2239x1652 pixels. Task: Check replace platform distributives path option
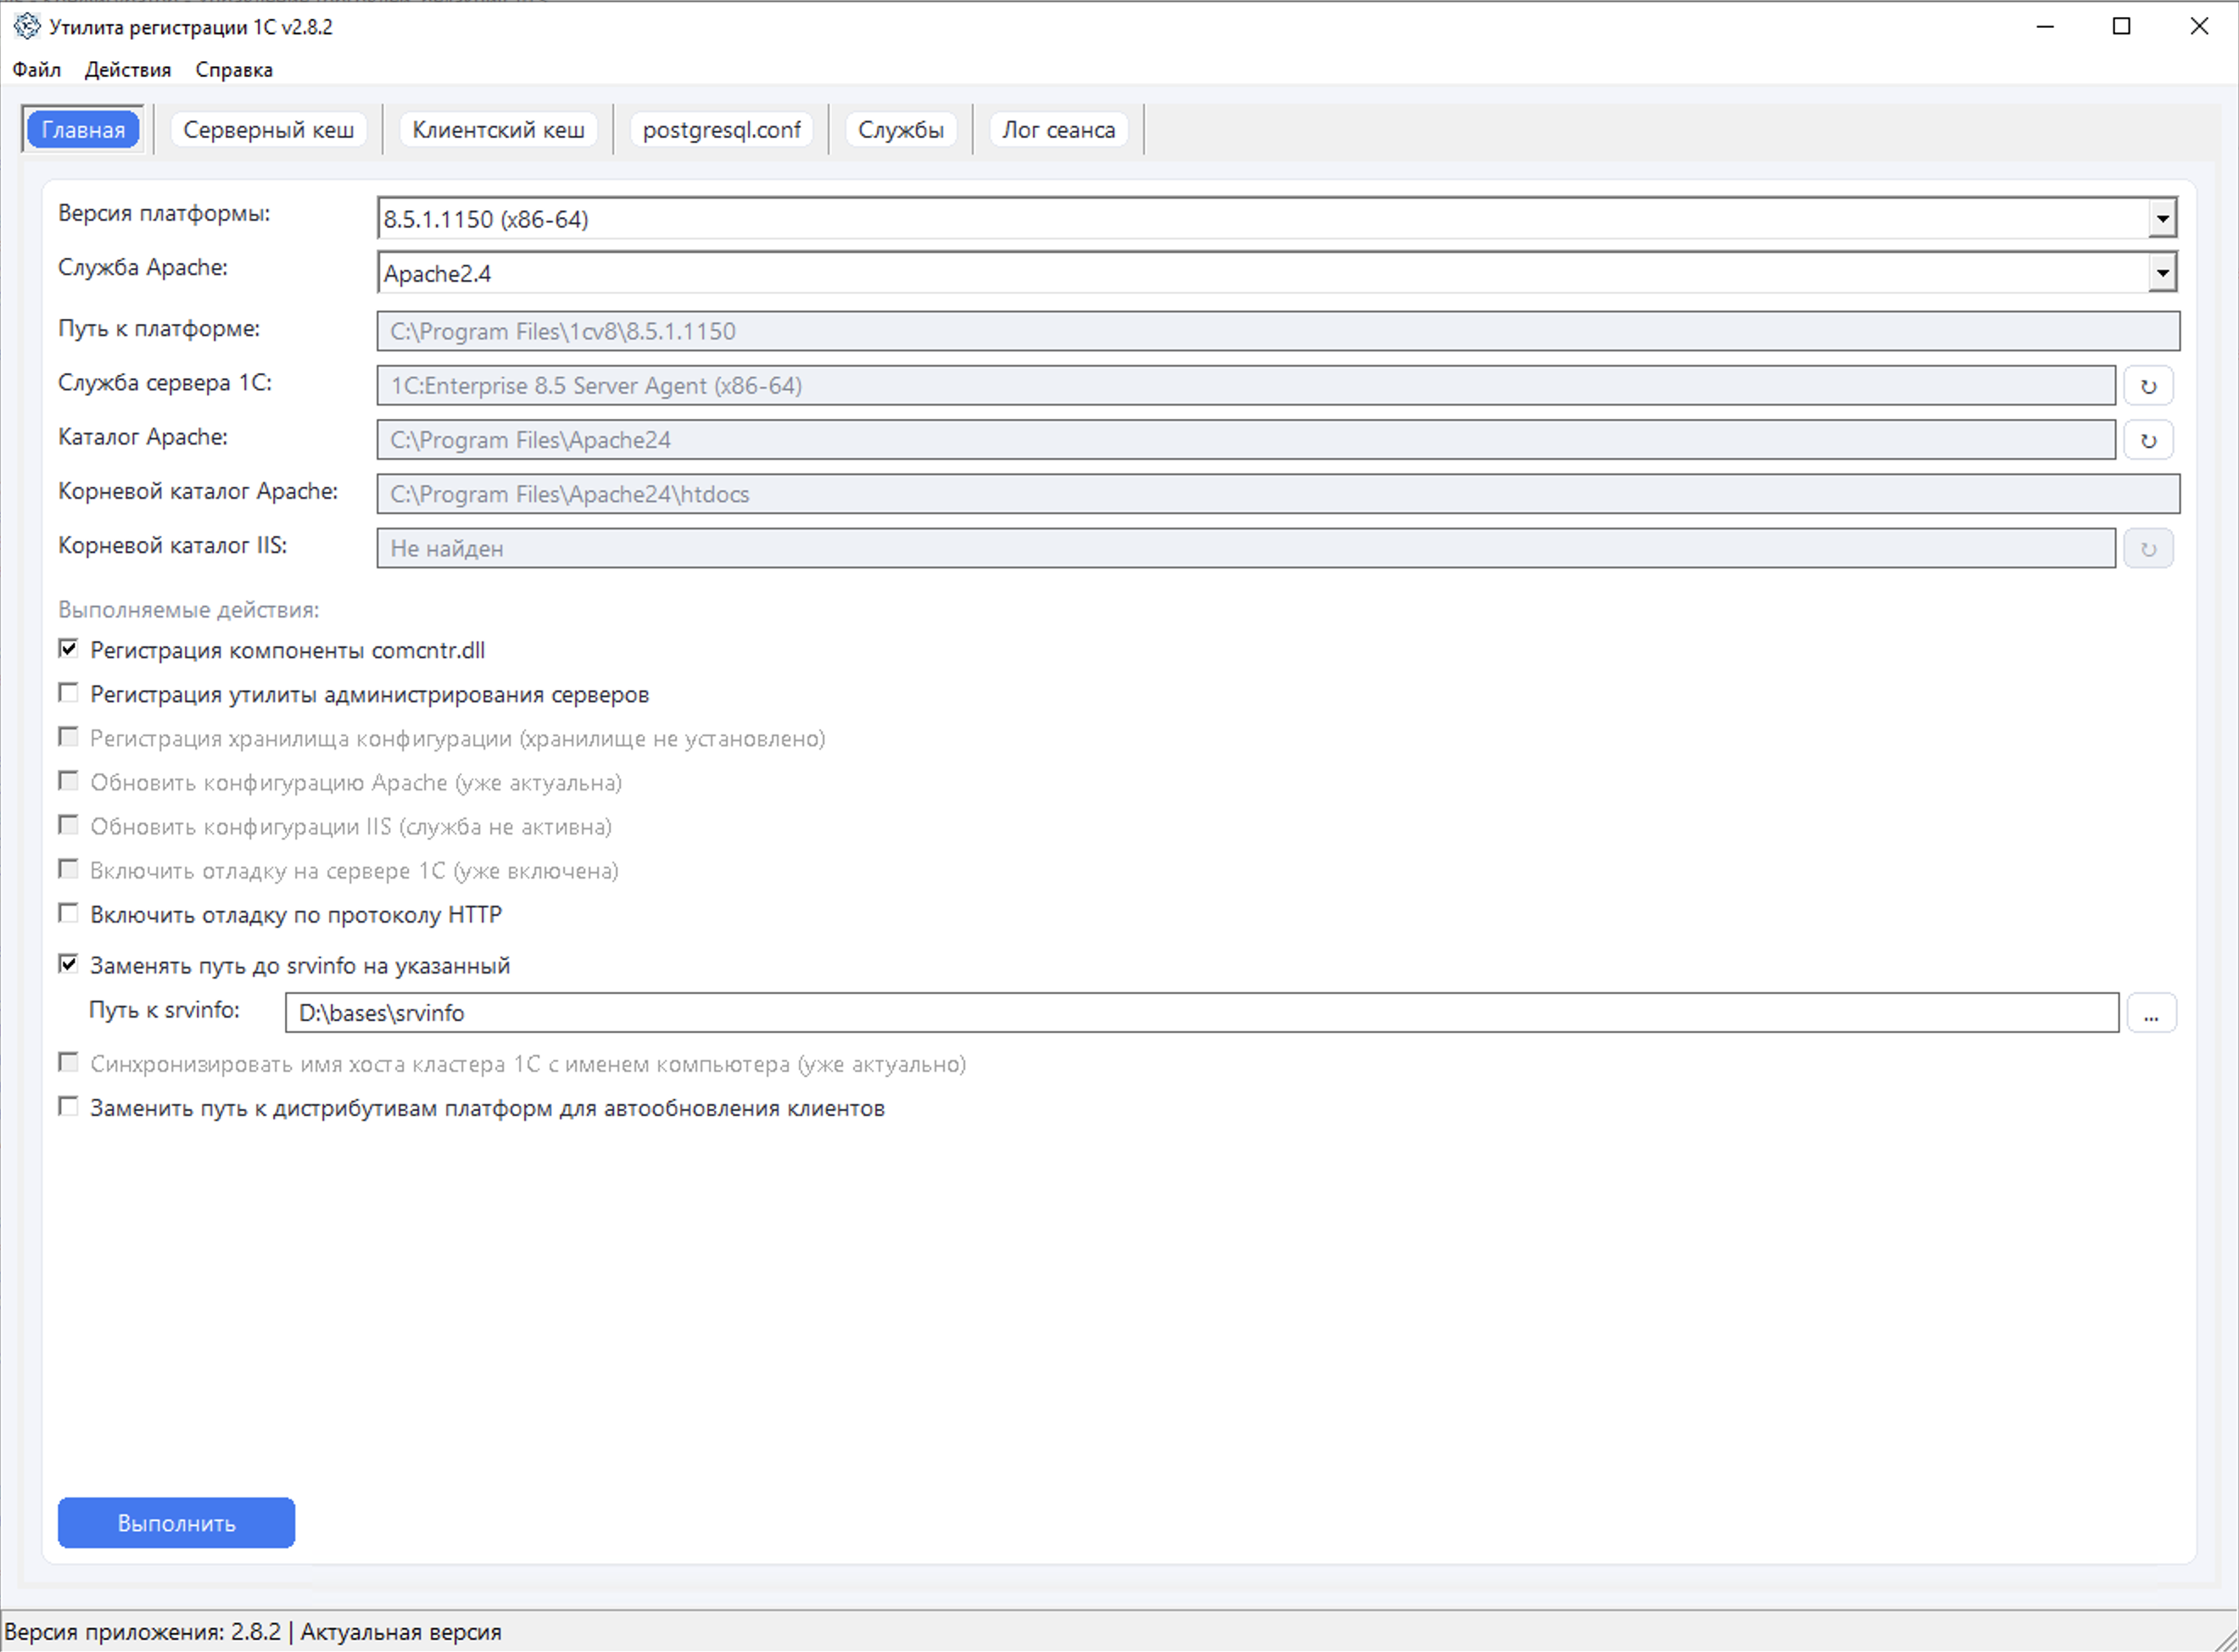(x=68, y=1107)
